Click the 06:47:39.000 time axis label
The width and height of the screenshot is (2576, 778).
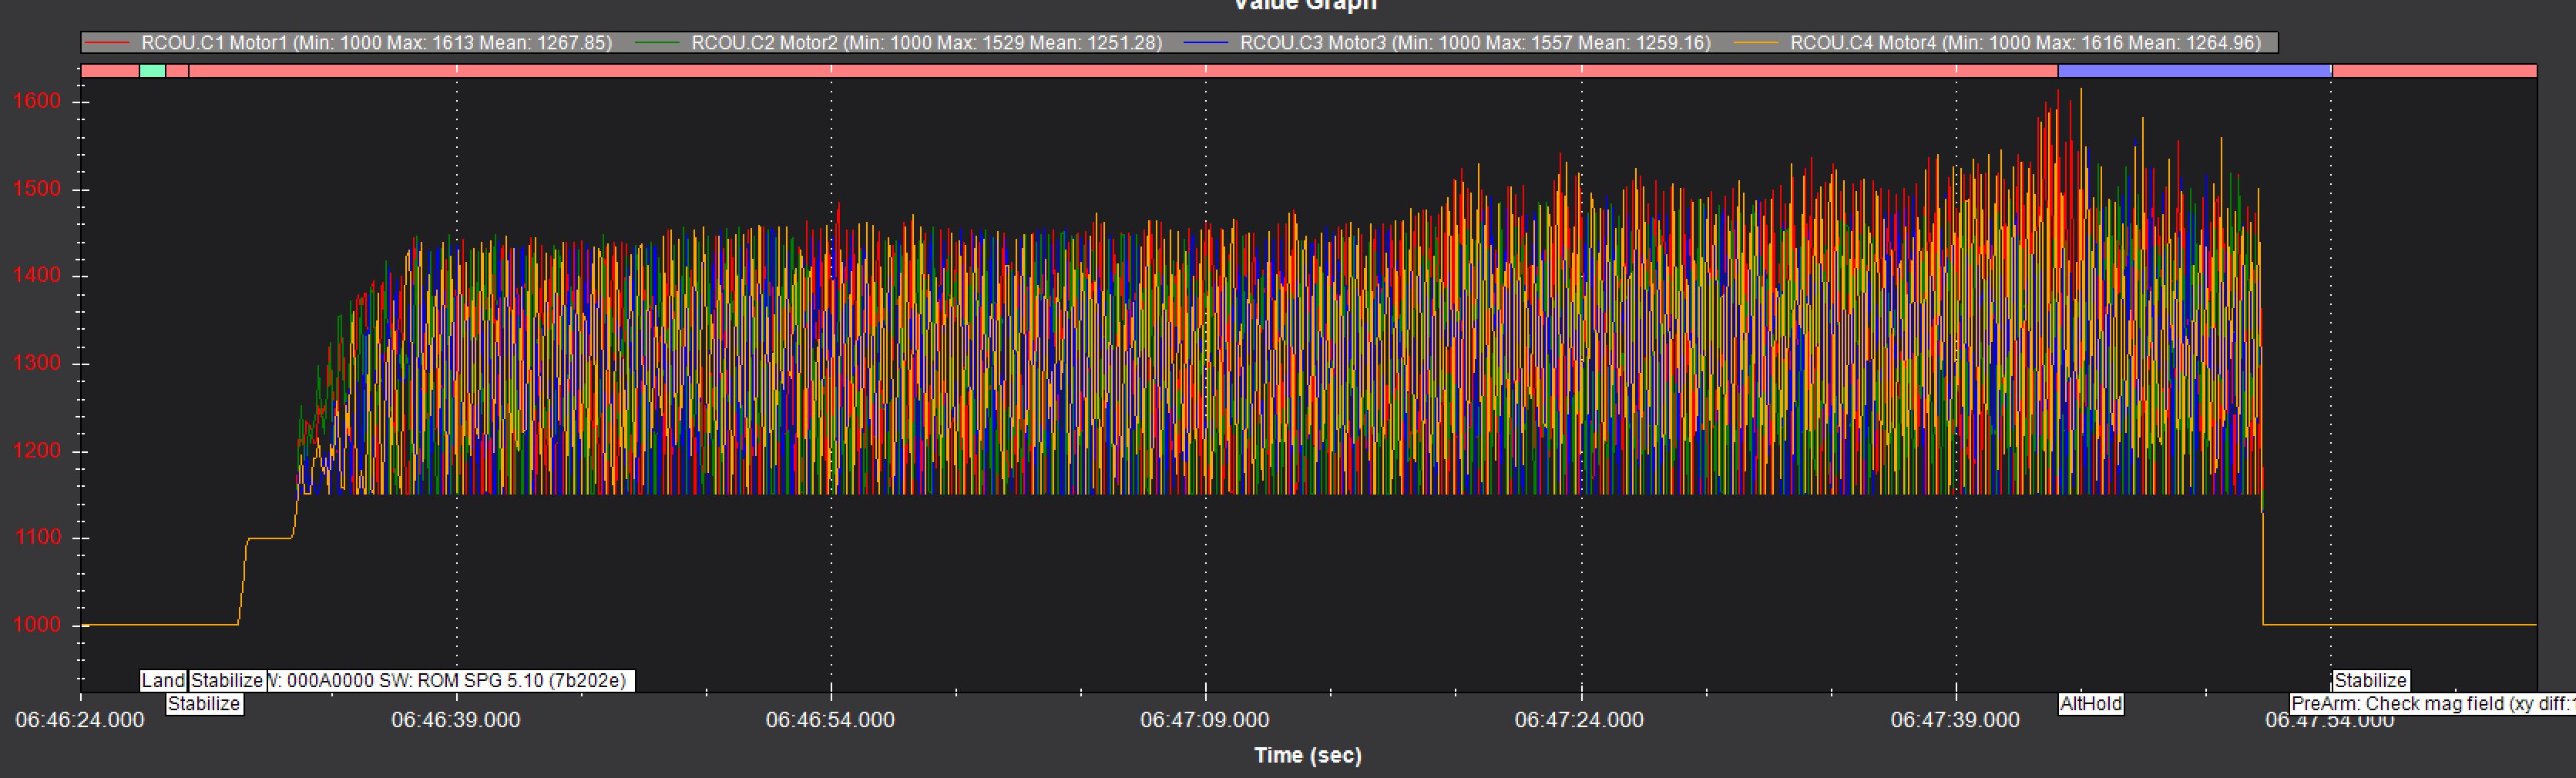[1955, 720]
